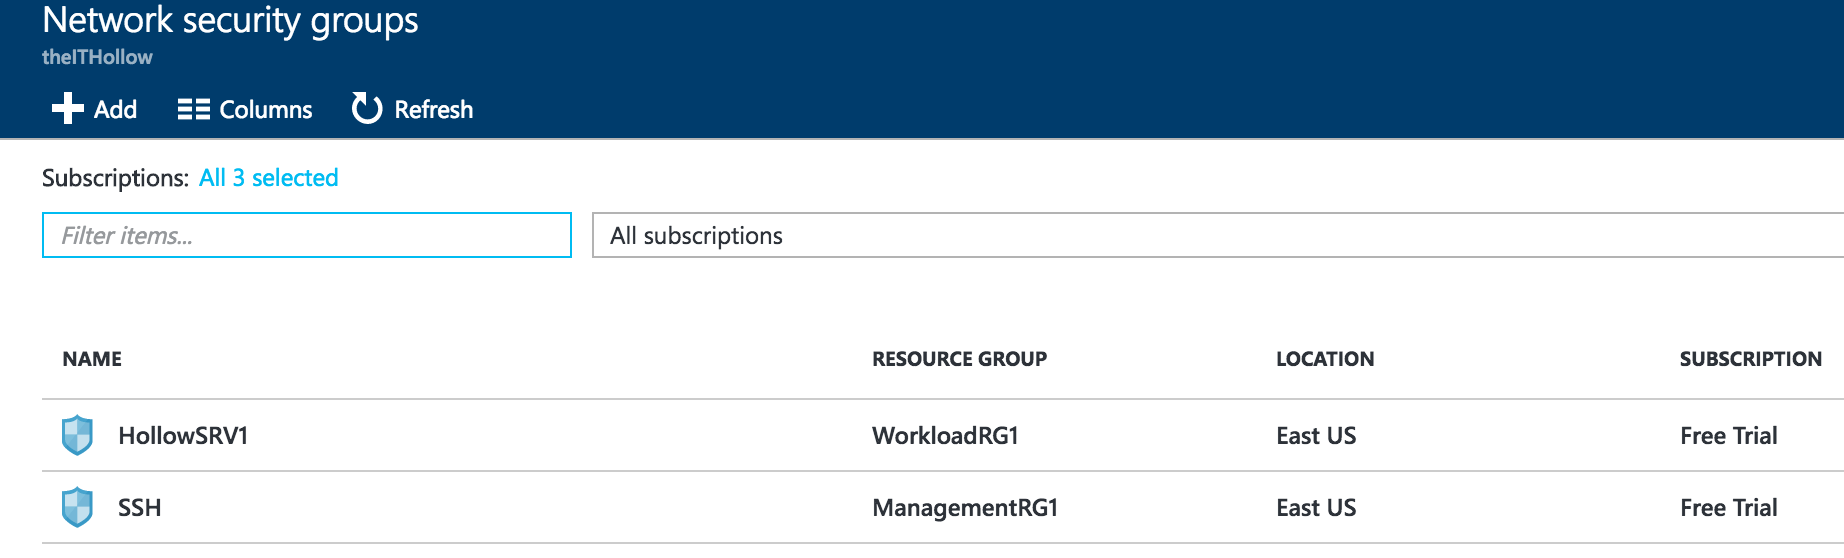Select the ManagementRG1 resource group cell
1844x558 pixels.
coord(964,508)
